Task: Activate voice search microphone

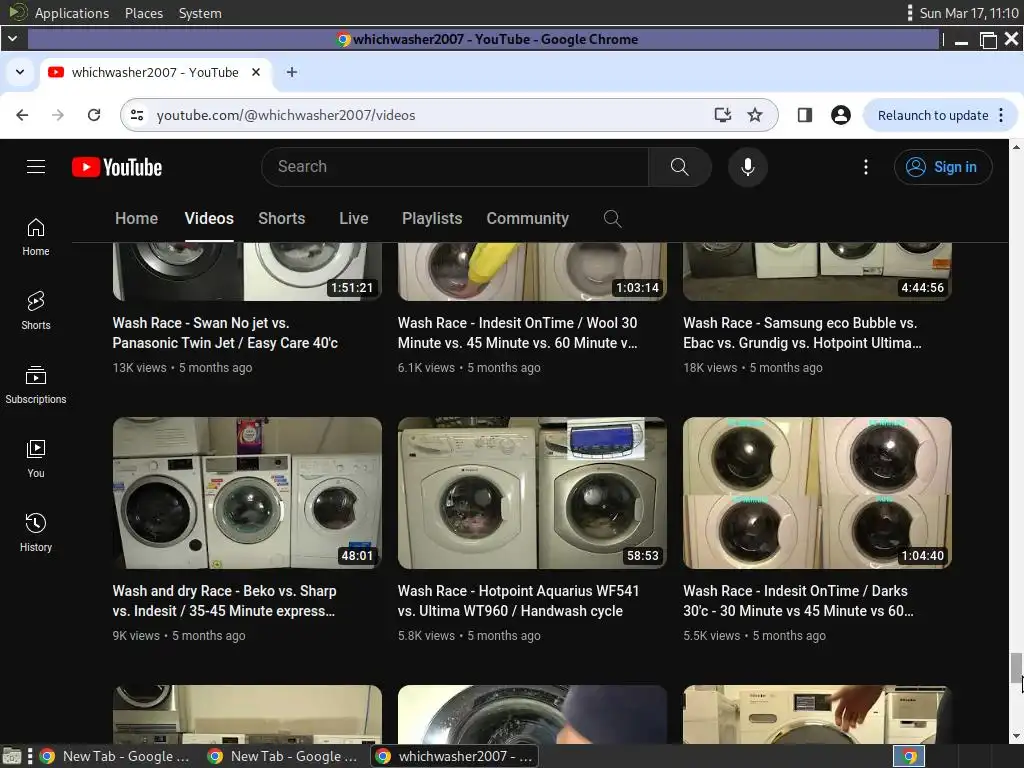Action: pos(748,167)
